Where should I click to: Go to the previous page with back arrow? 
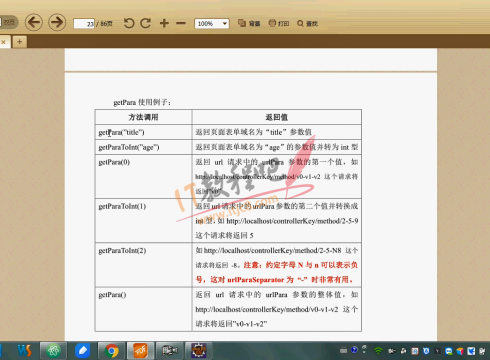coord(34,22)
